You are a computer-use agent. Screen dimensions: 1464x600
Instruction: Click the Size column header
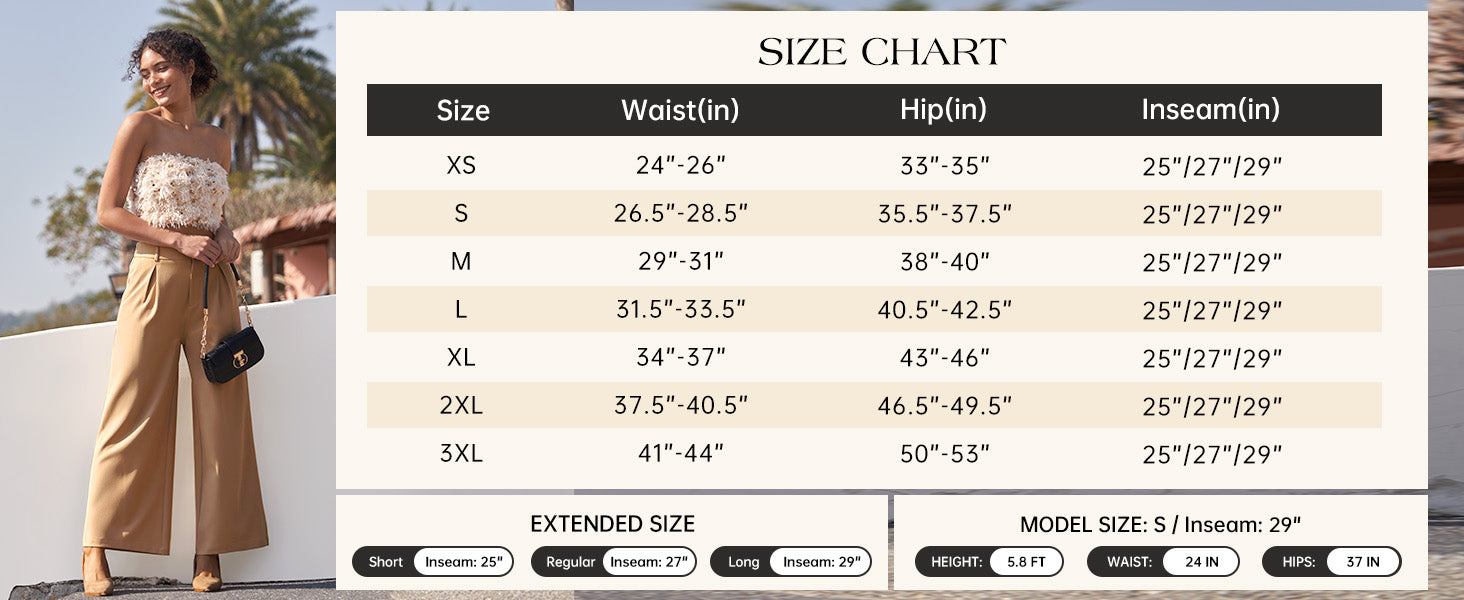coord(463,110)
